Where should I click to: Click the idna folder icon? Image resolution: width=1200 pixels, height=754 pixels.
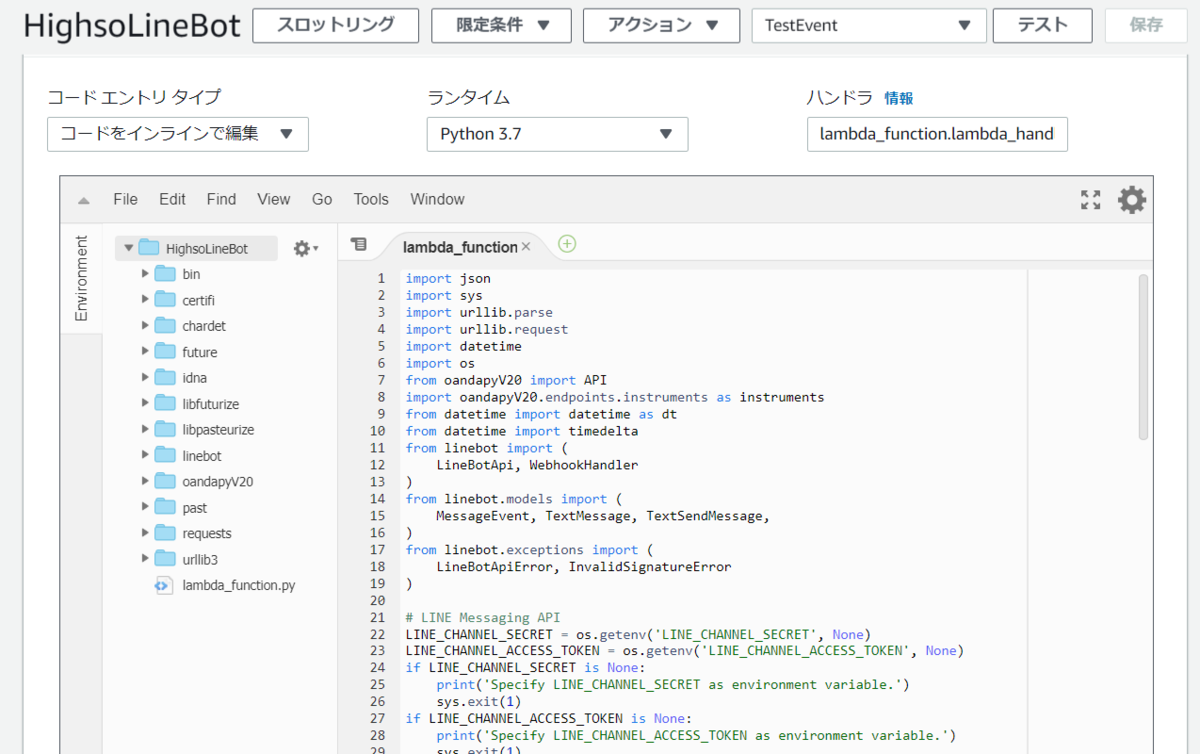(x=165, y=378)
